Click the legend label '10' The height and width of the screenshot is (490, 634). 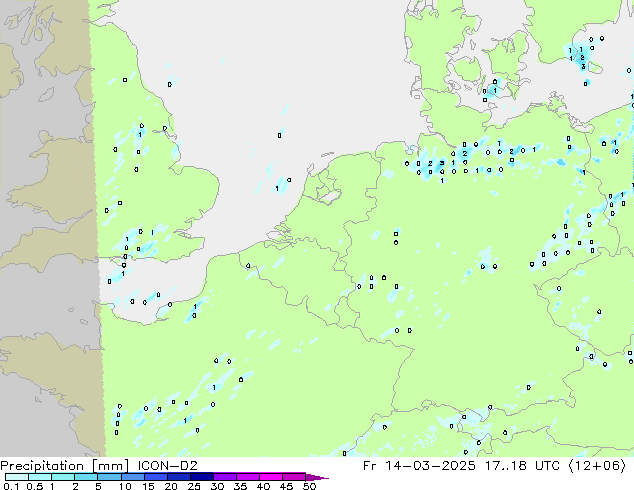(x=125, y=486)
